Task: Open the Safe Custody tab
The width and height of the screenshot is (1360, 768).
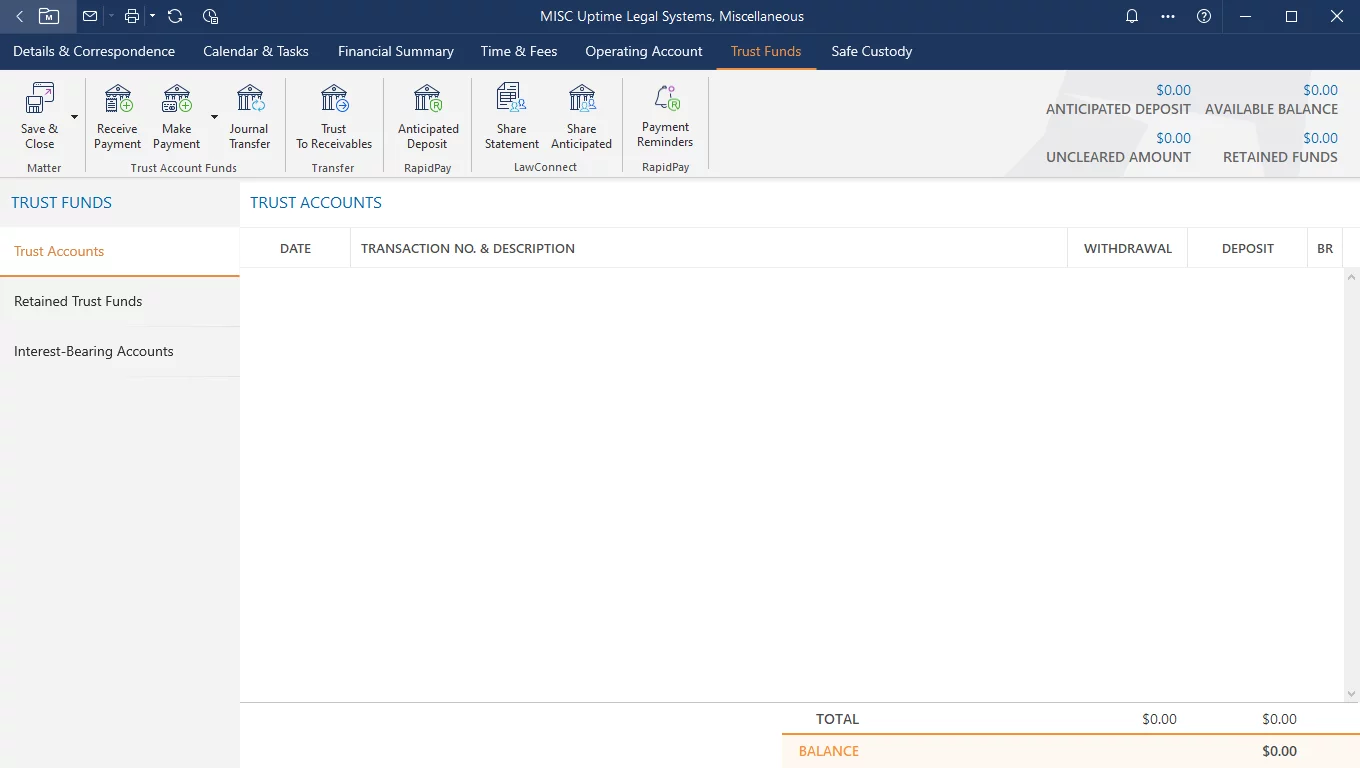Action: [871, 51]
